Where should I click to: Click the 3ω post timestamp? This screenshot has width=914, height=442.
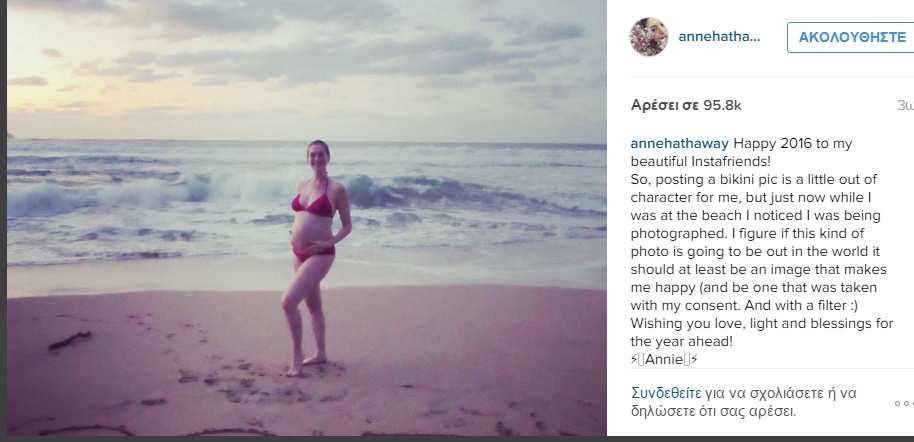click(x=905, y=106)
